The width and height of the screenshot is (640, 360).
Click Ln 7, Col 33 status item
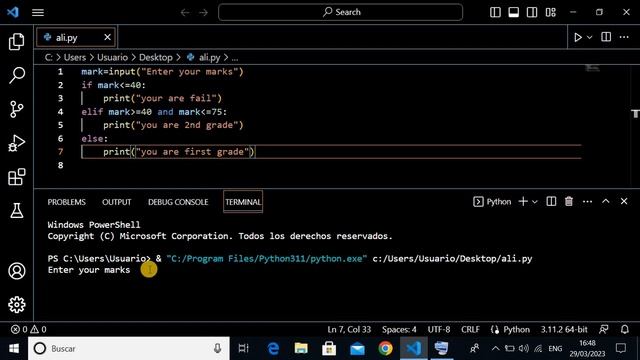(349, 329)
